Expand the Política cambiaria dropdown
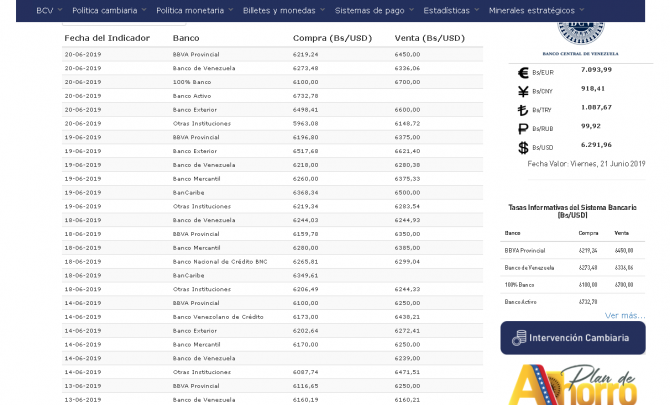 (x=108, y=10)
